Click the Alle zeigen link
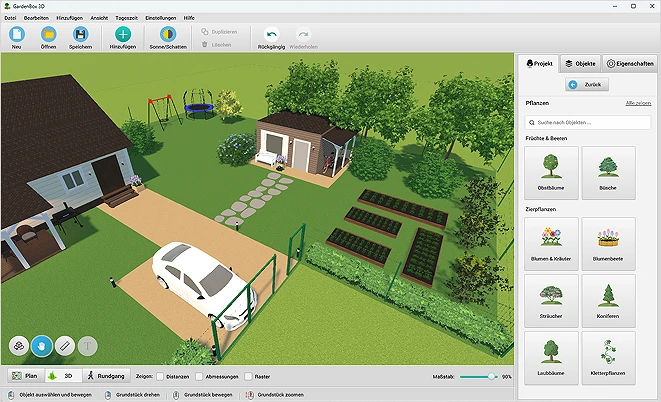Image resolution: width=661 pixels, height=402 pixels. pyautogui.click(x=638, y=103)
